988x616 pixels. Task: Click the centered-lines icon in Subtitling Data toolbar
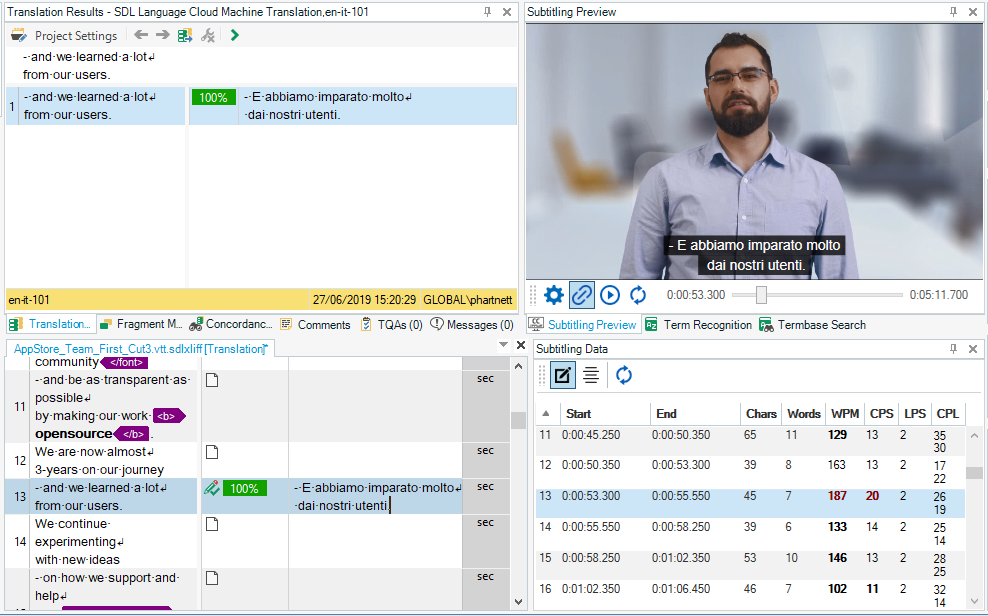[590, 375]
